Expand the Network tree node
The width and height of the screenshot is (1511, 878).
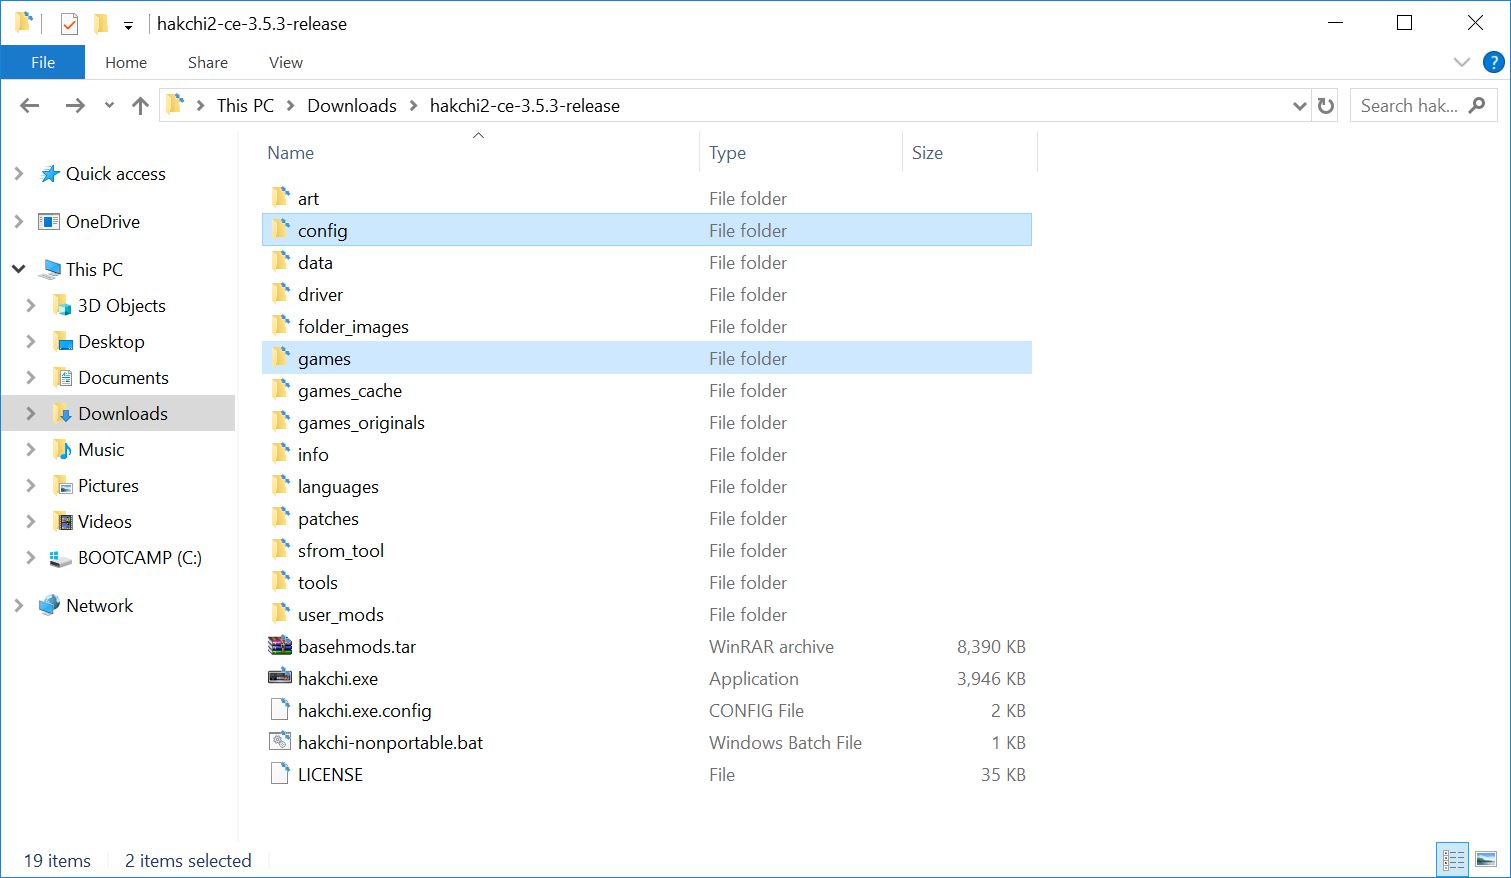tap(18, 606)
